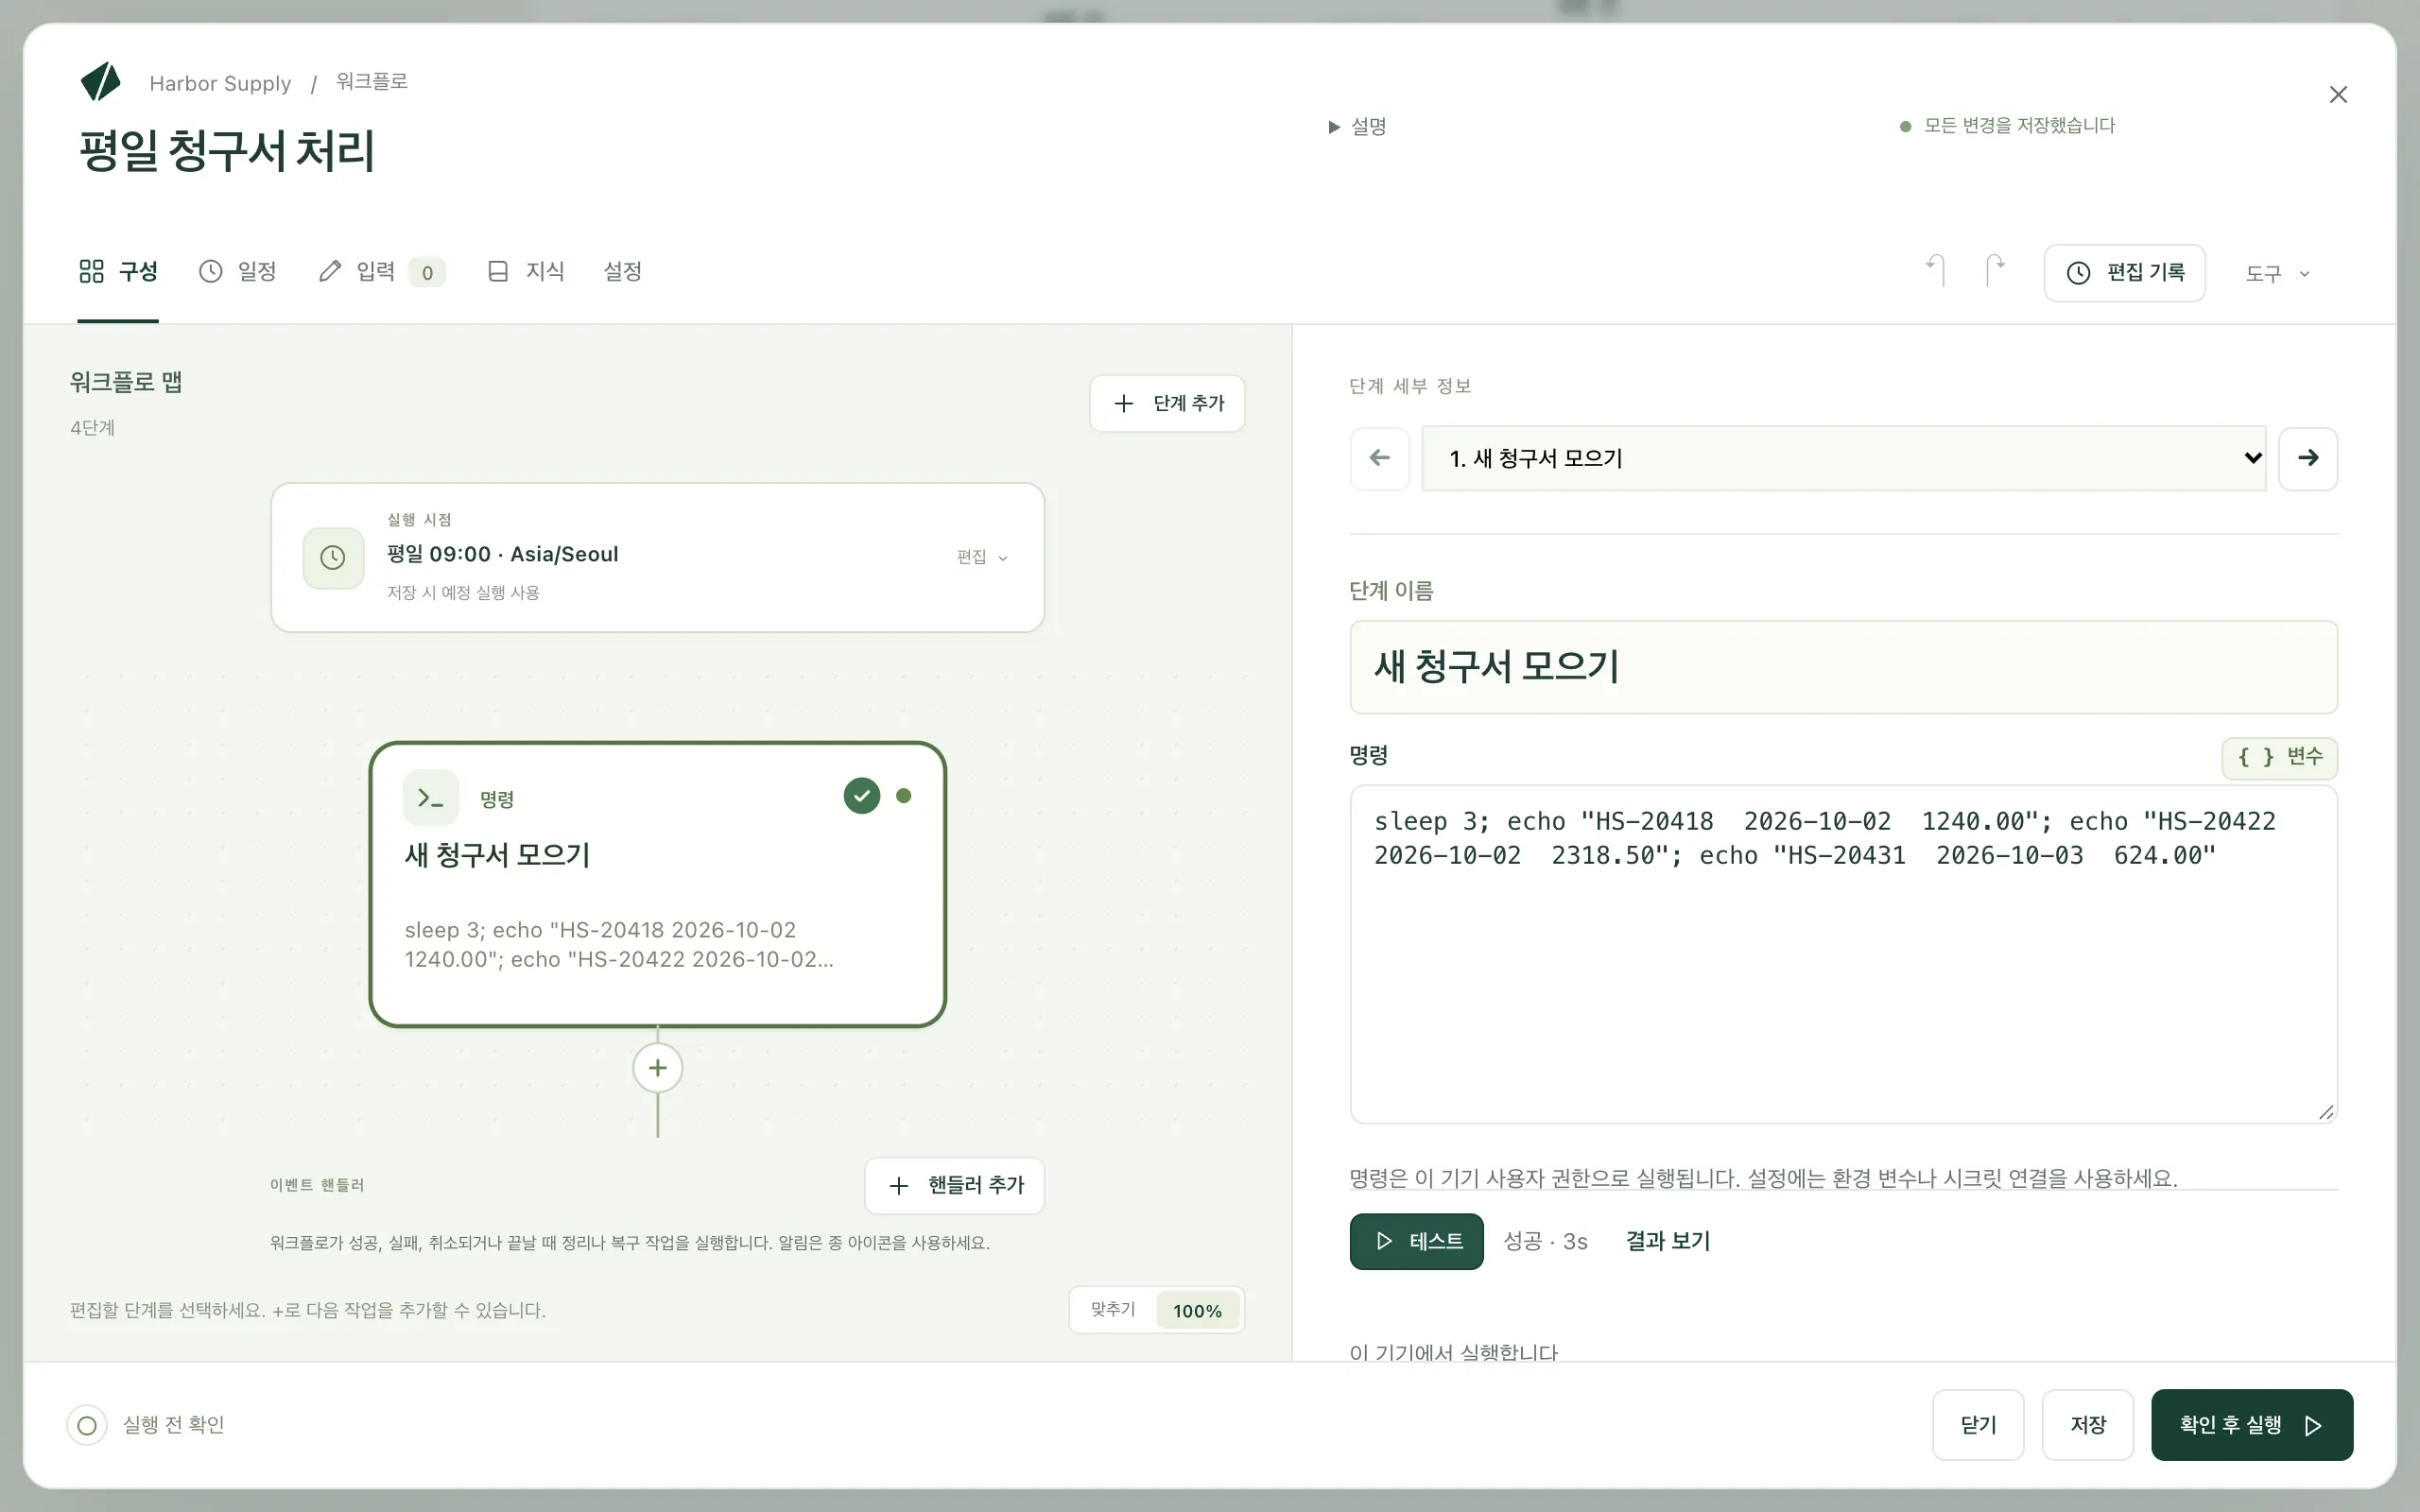Click the 저장 button
Screen dimensions: 2420x1512
[x=2088, y=1425]
